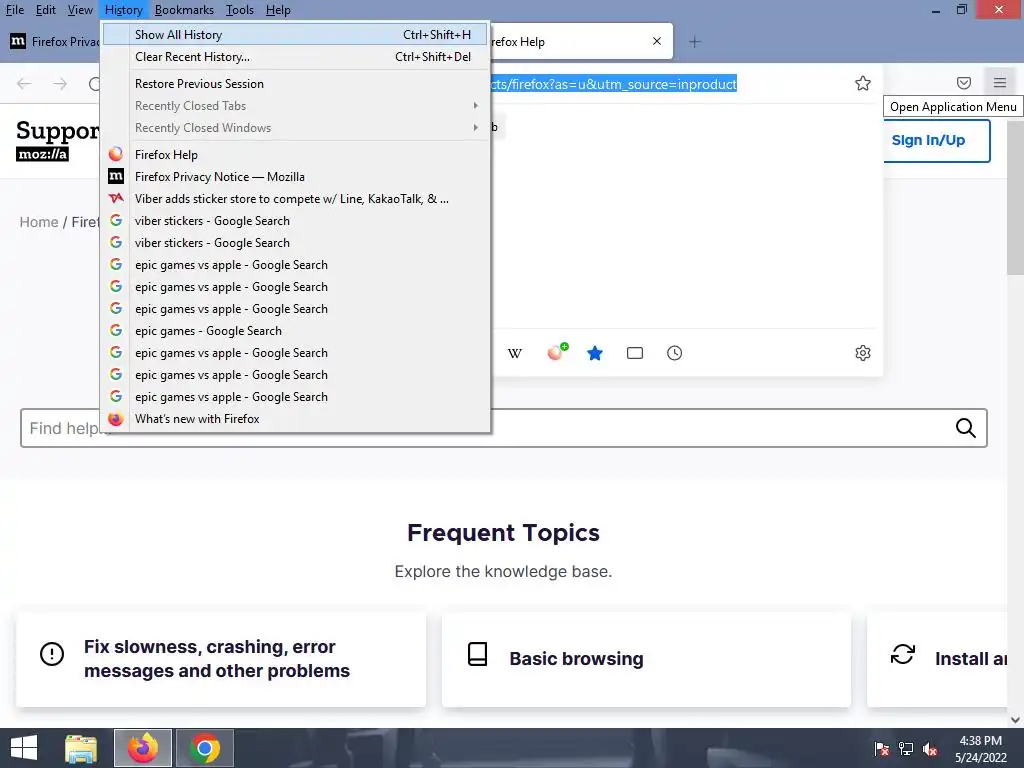
Task: Click the Save to Pocket icon
Action: pos(963,83)
